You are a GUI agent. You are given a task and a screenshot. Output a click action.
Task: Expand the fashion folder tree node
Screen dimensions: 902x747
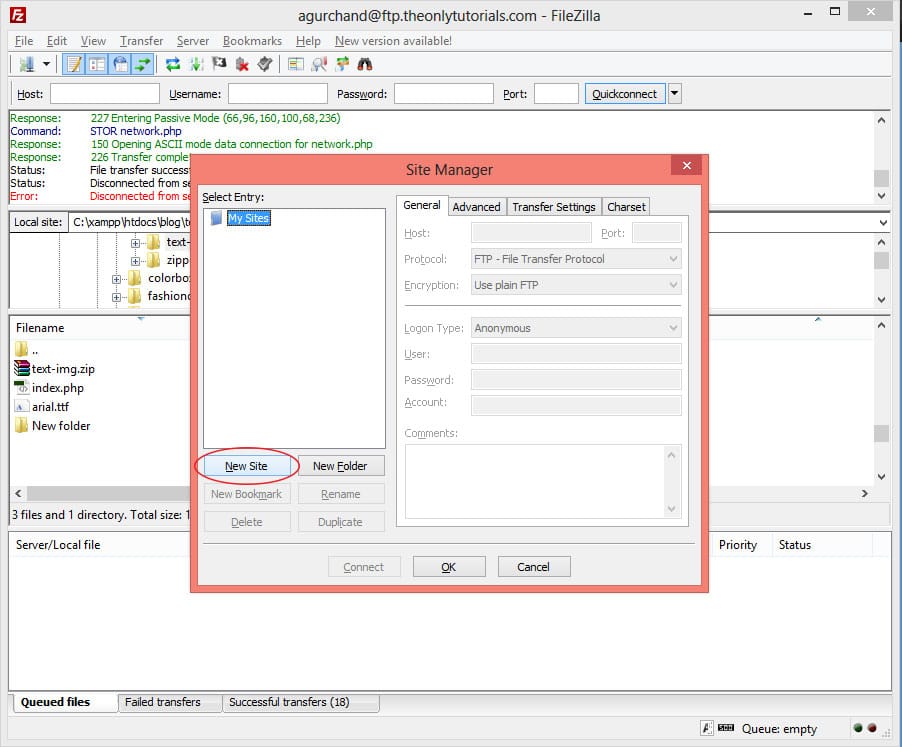tap(116, 297)
